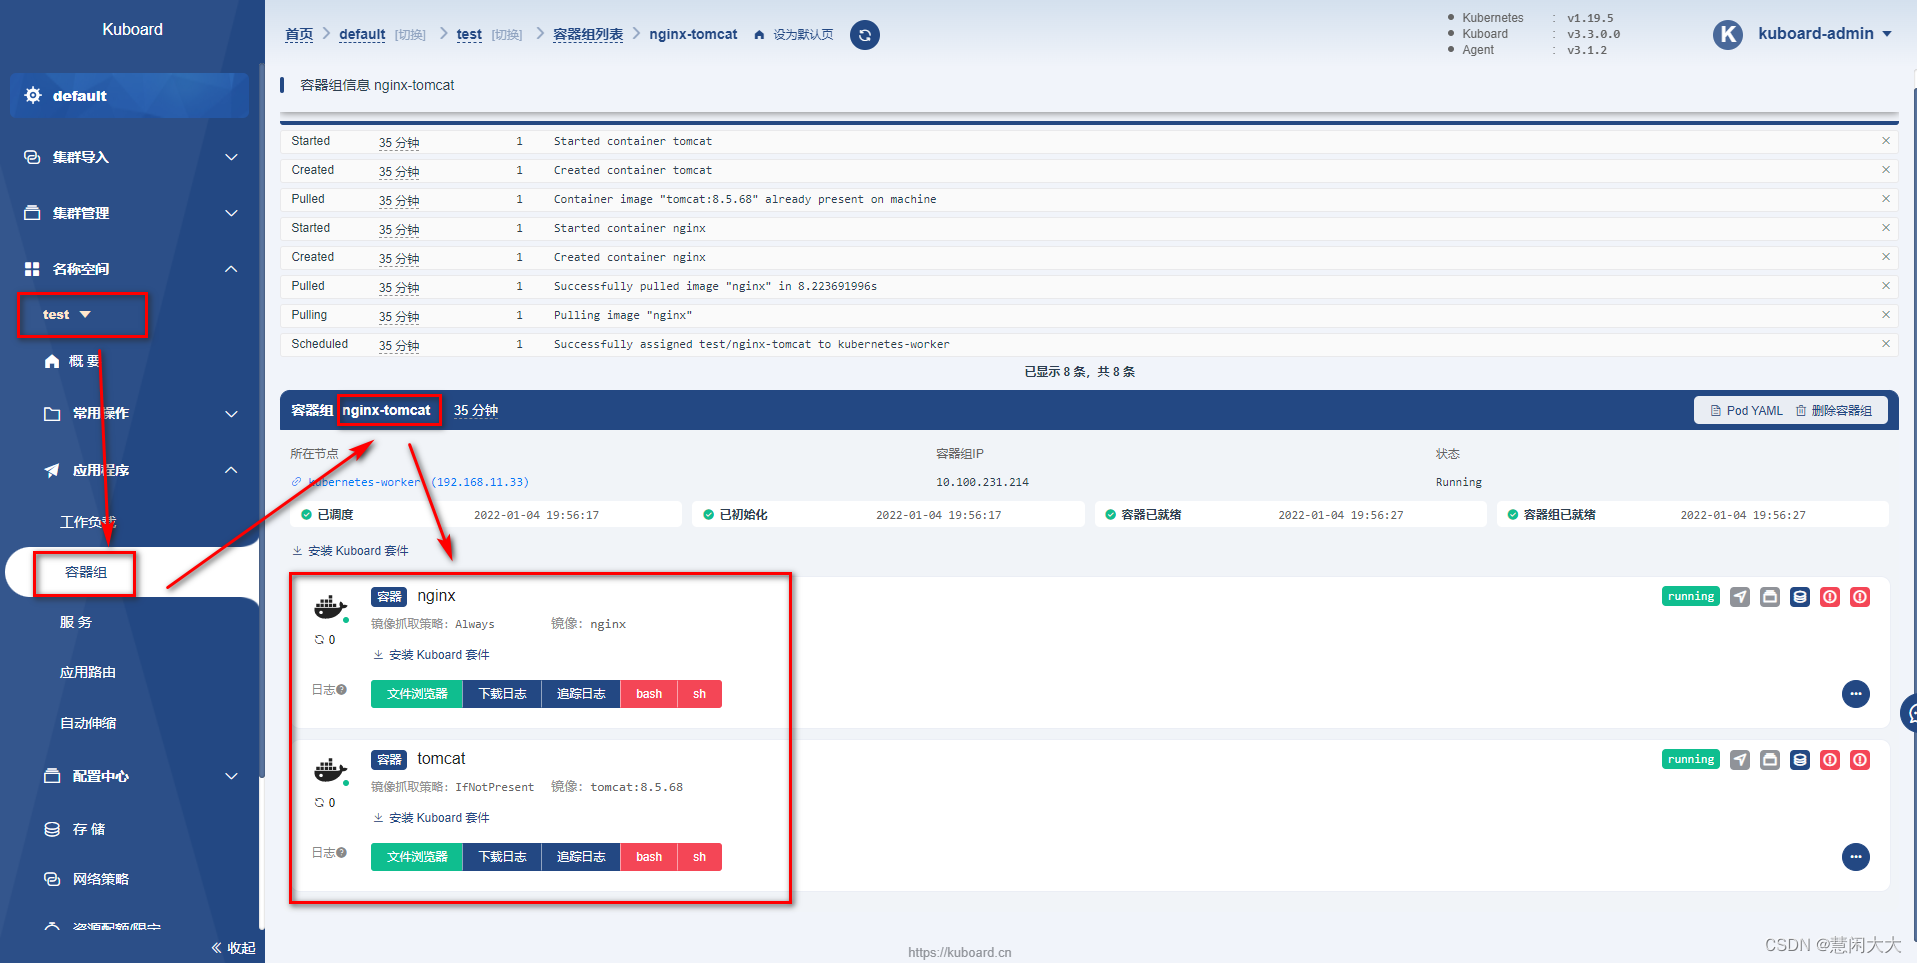Click the paper-plane icon in nginx container row
Viewport: 1917px width, 963px height.
click(x=1740, y=597)
